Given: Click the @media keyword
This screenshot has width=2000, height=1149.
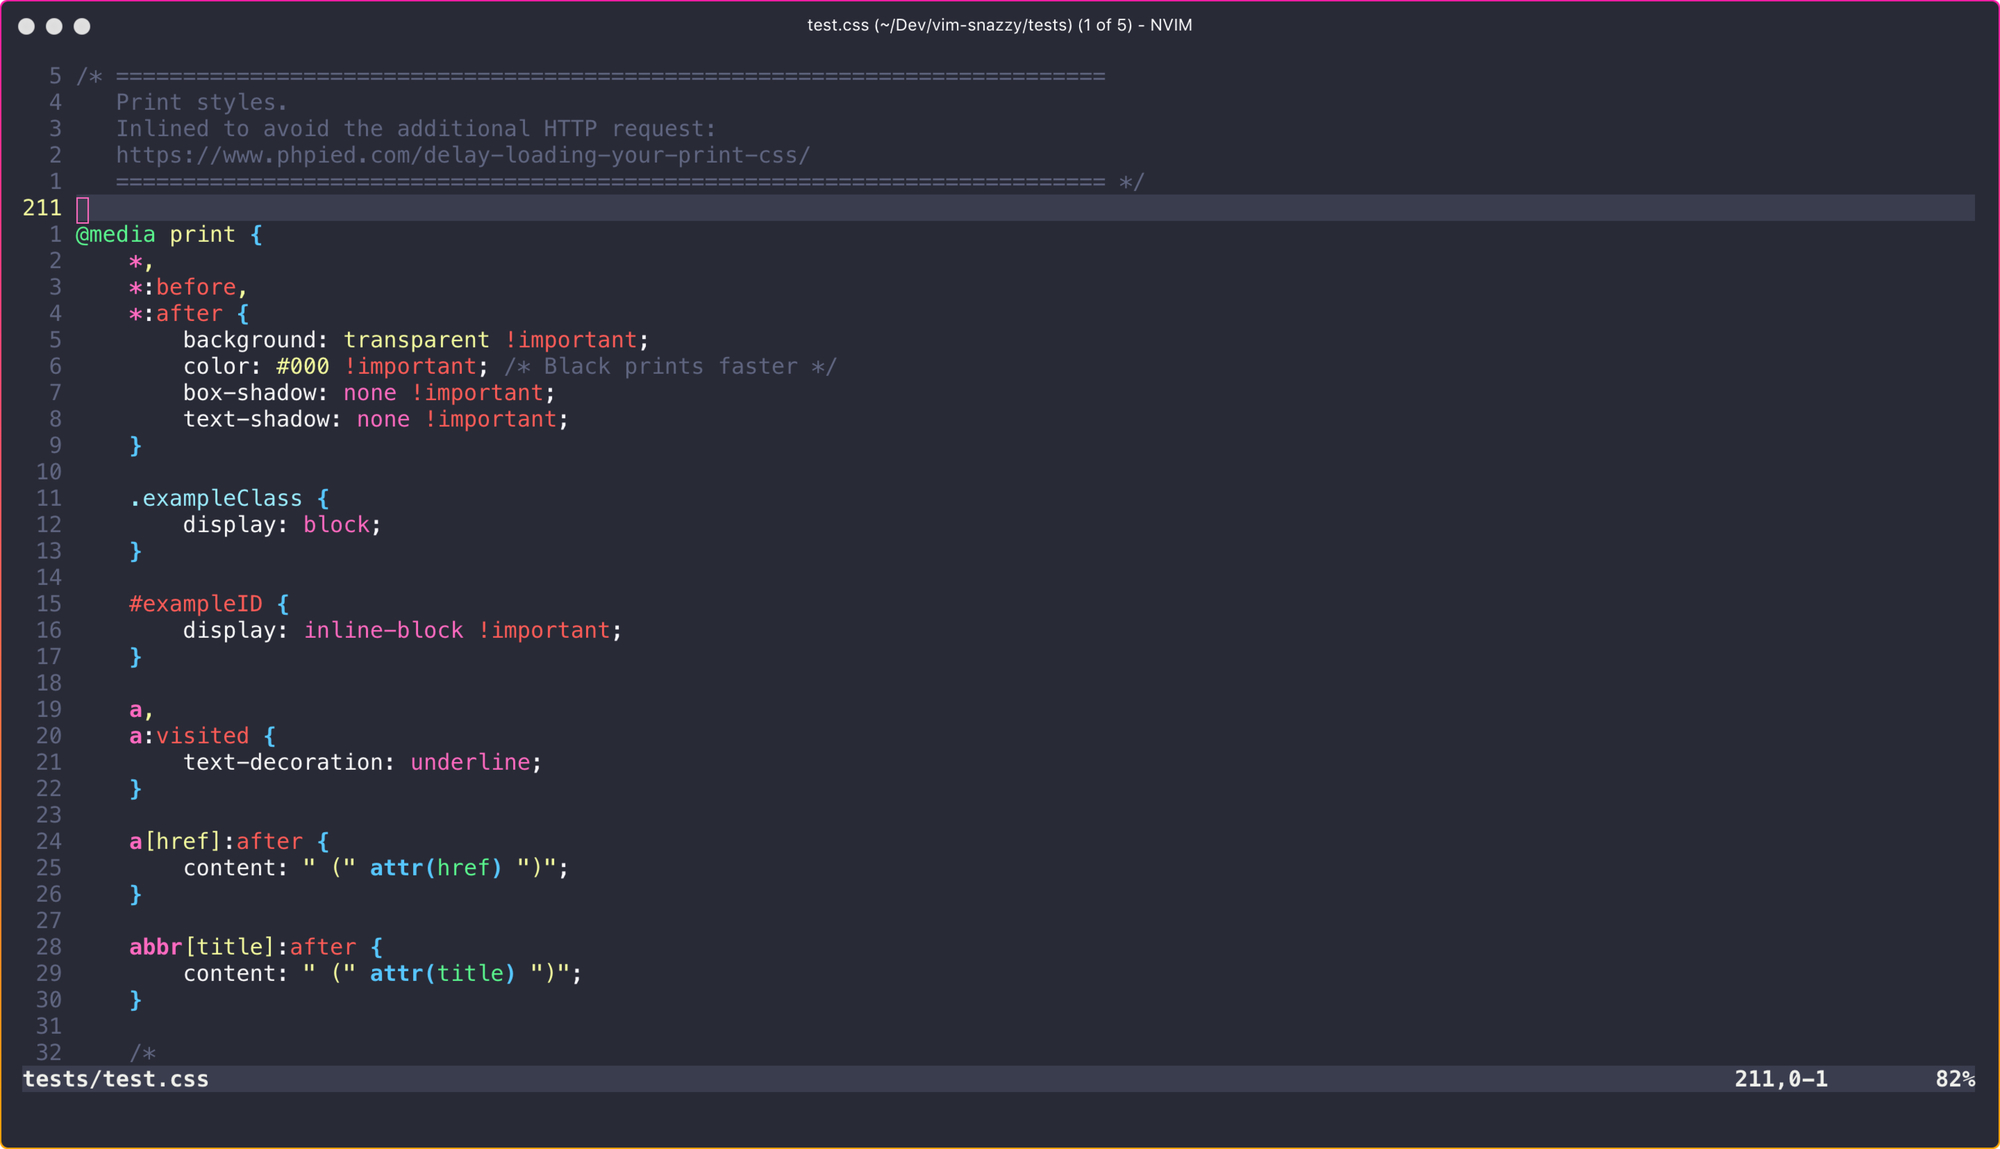Looking at the screenshot, I should click(116, 235).
